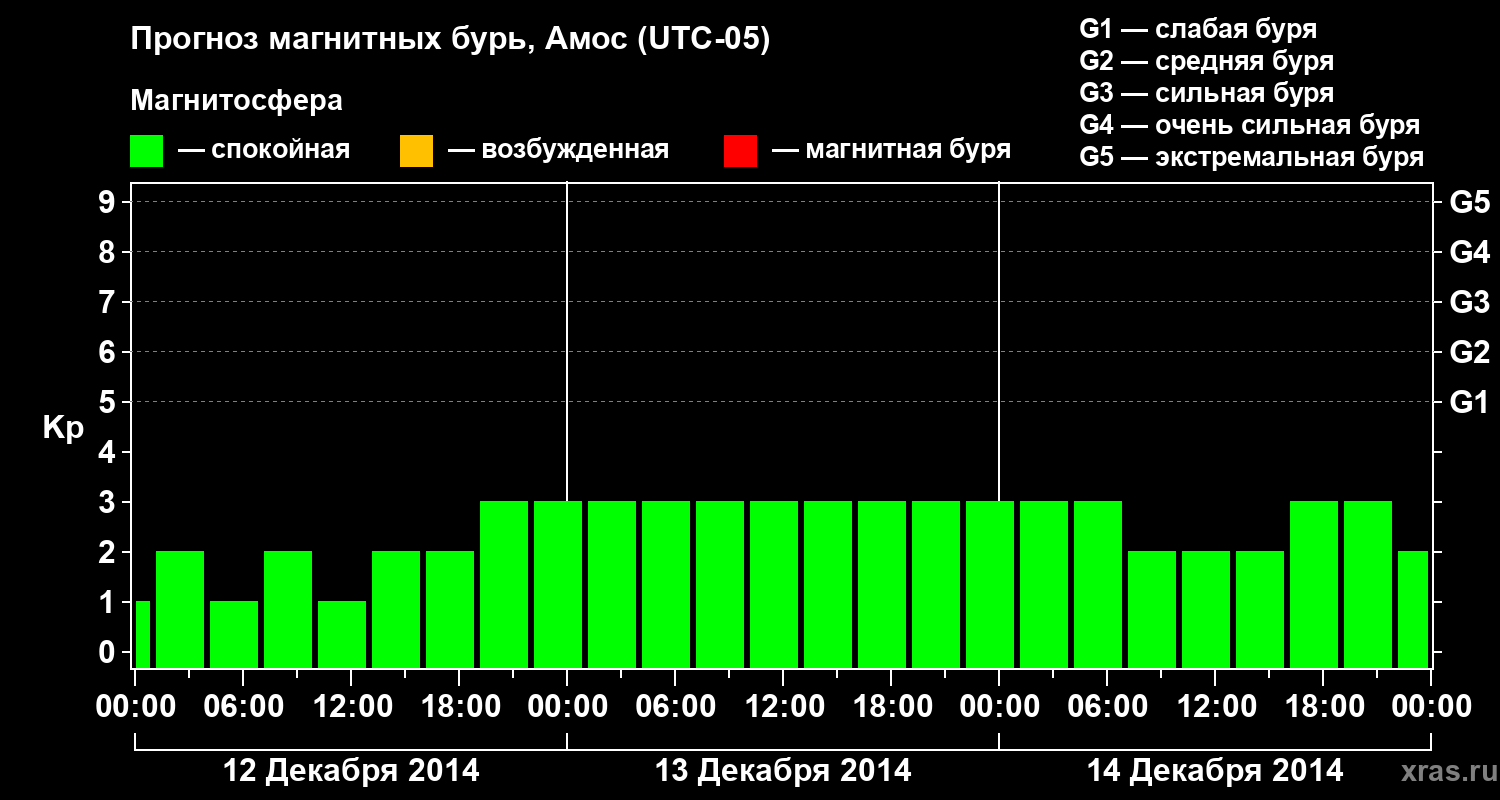Click the right-axis 'G3' label beside Kp 7

[x=1469, y=302]
